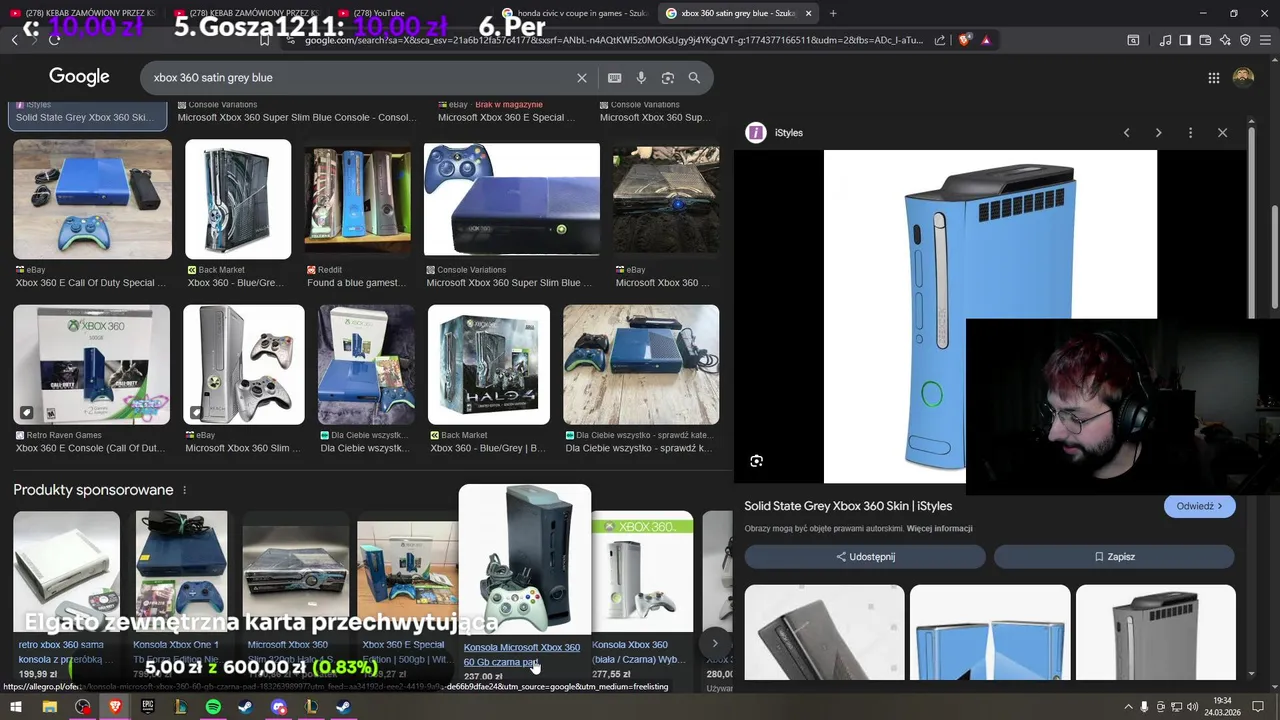Open the Brave browser taskbar icon

(x=115, y=707)
